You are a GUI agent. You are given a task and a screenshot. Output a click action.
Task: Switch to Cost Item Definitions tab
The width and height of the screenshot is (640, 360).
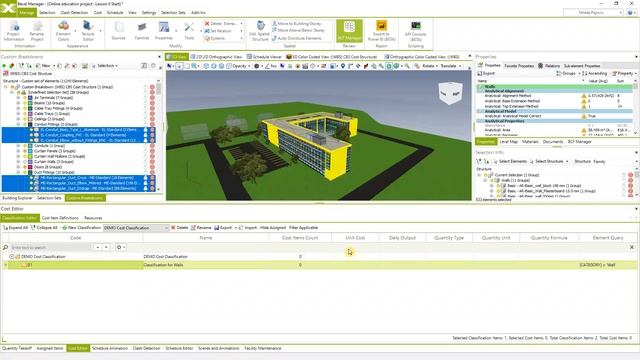(x=60, y=218)
